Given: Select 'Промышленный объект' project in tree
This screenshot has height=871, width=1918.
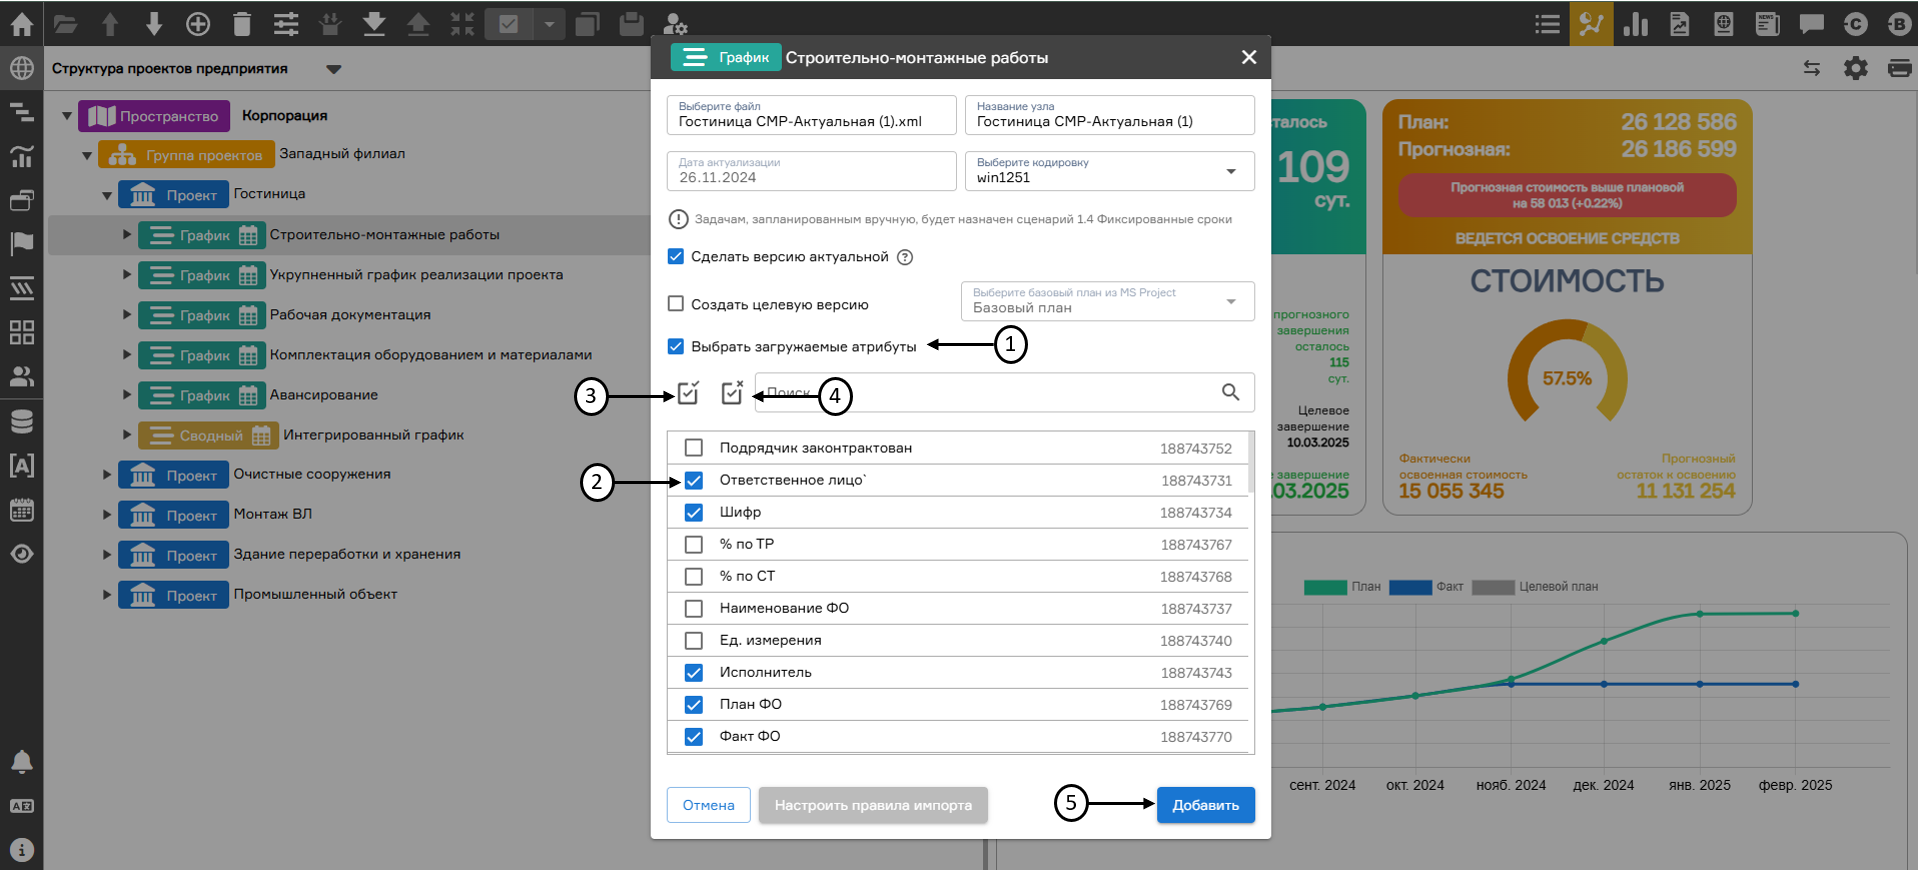Looking at the screenshot, I should point(315,594).
